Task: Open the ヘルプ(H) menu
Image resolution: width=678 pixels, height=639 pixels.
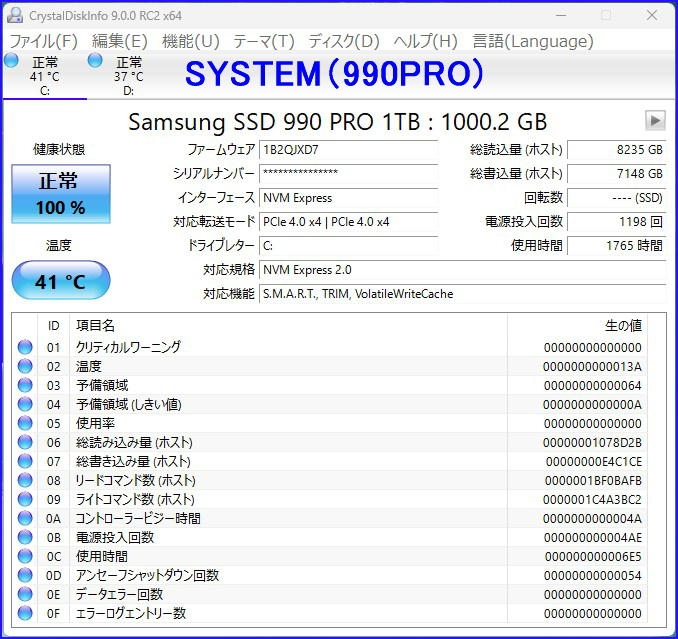Action: tap(425, 42)
